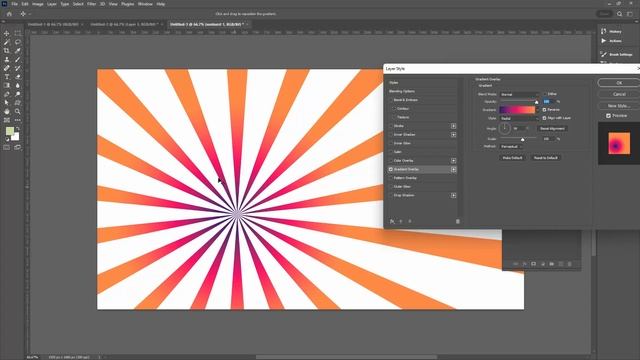Open the Edit Toolbar three-dots menu
This screenshot has width=640, height=360.
[x=18, y=120]
